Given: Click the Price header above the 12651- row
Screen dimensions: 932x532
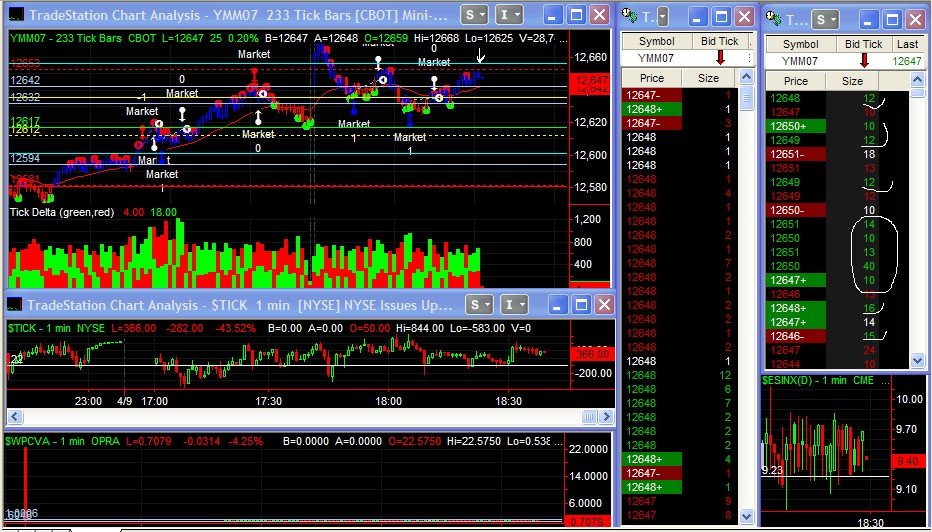Looking at the screenshot, I should pos(795,81).
